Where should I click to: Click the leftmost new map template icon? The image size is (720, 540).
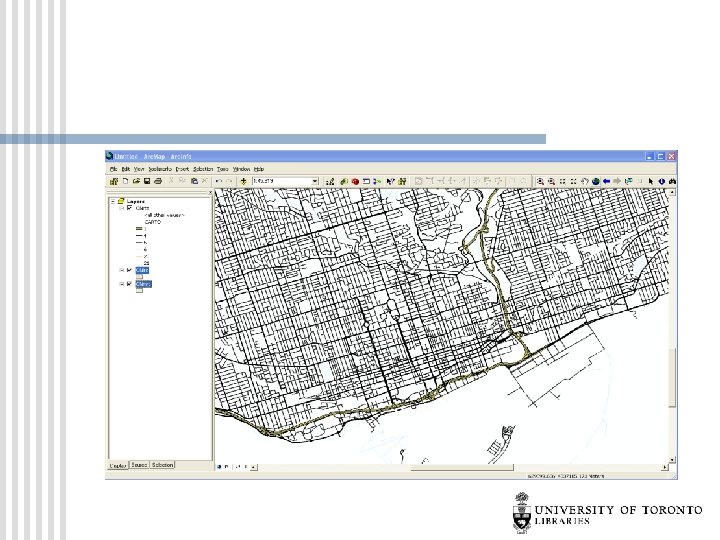click(114, 181)
